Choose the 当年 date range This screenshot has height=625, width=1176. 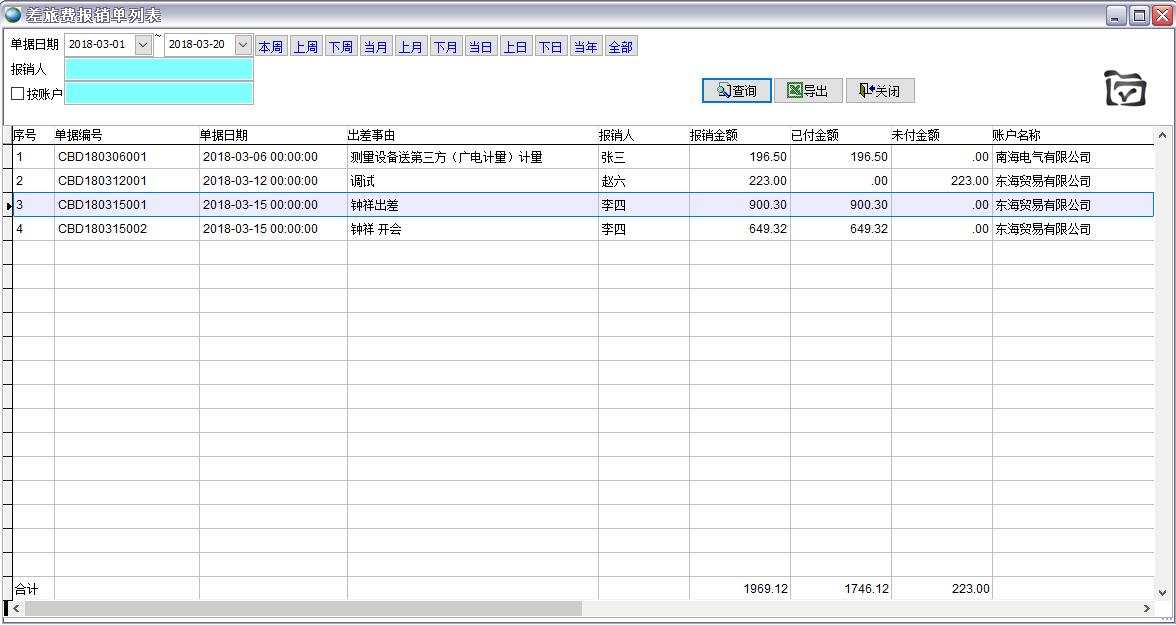coord(585,47)
